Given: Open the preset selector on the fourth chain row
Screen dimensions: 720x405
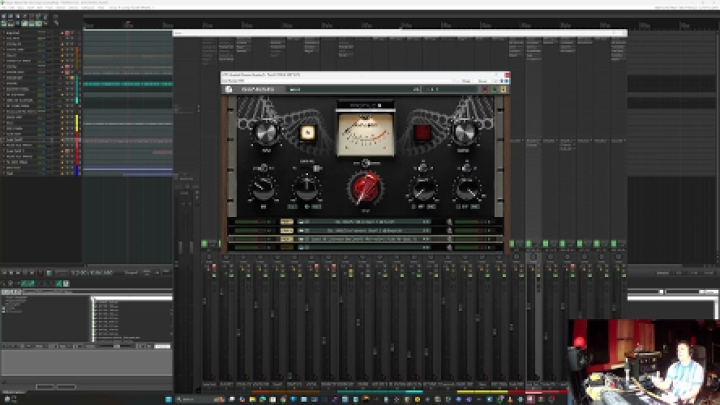Looking at the screenshot, I should (364, 248).
